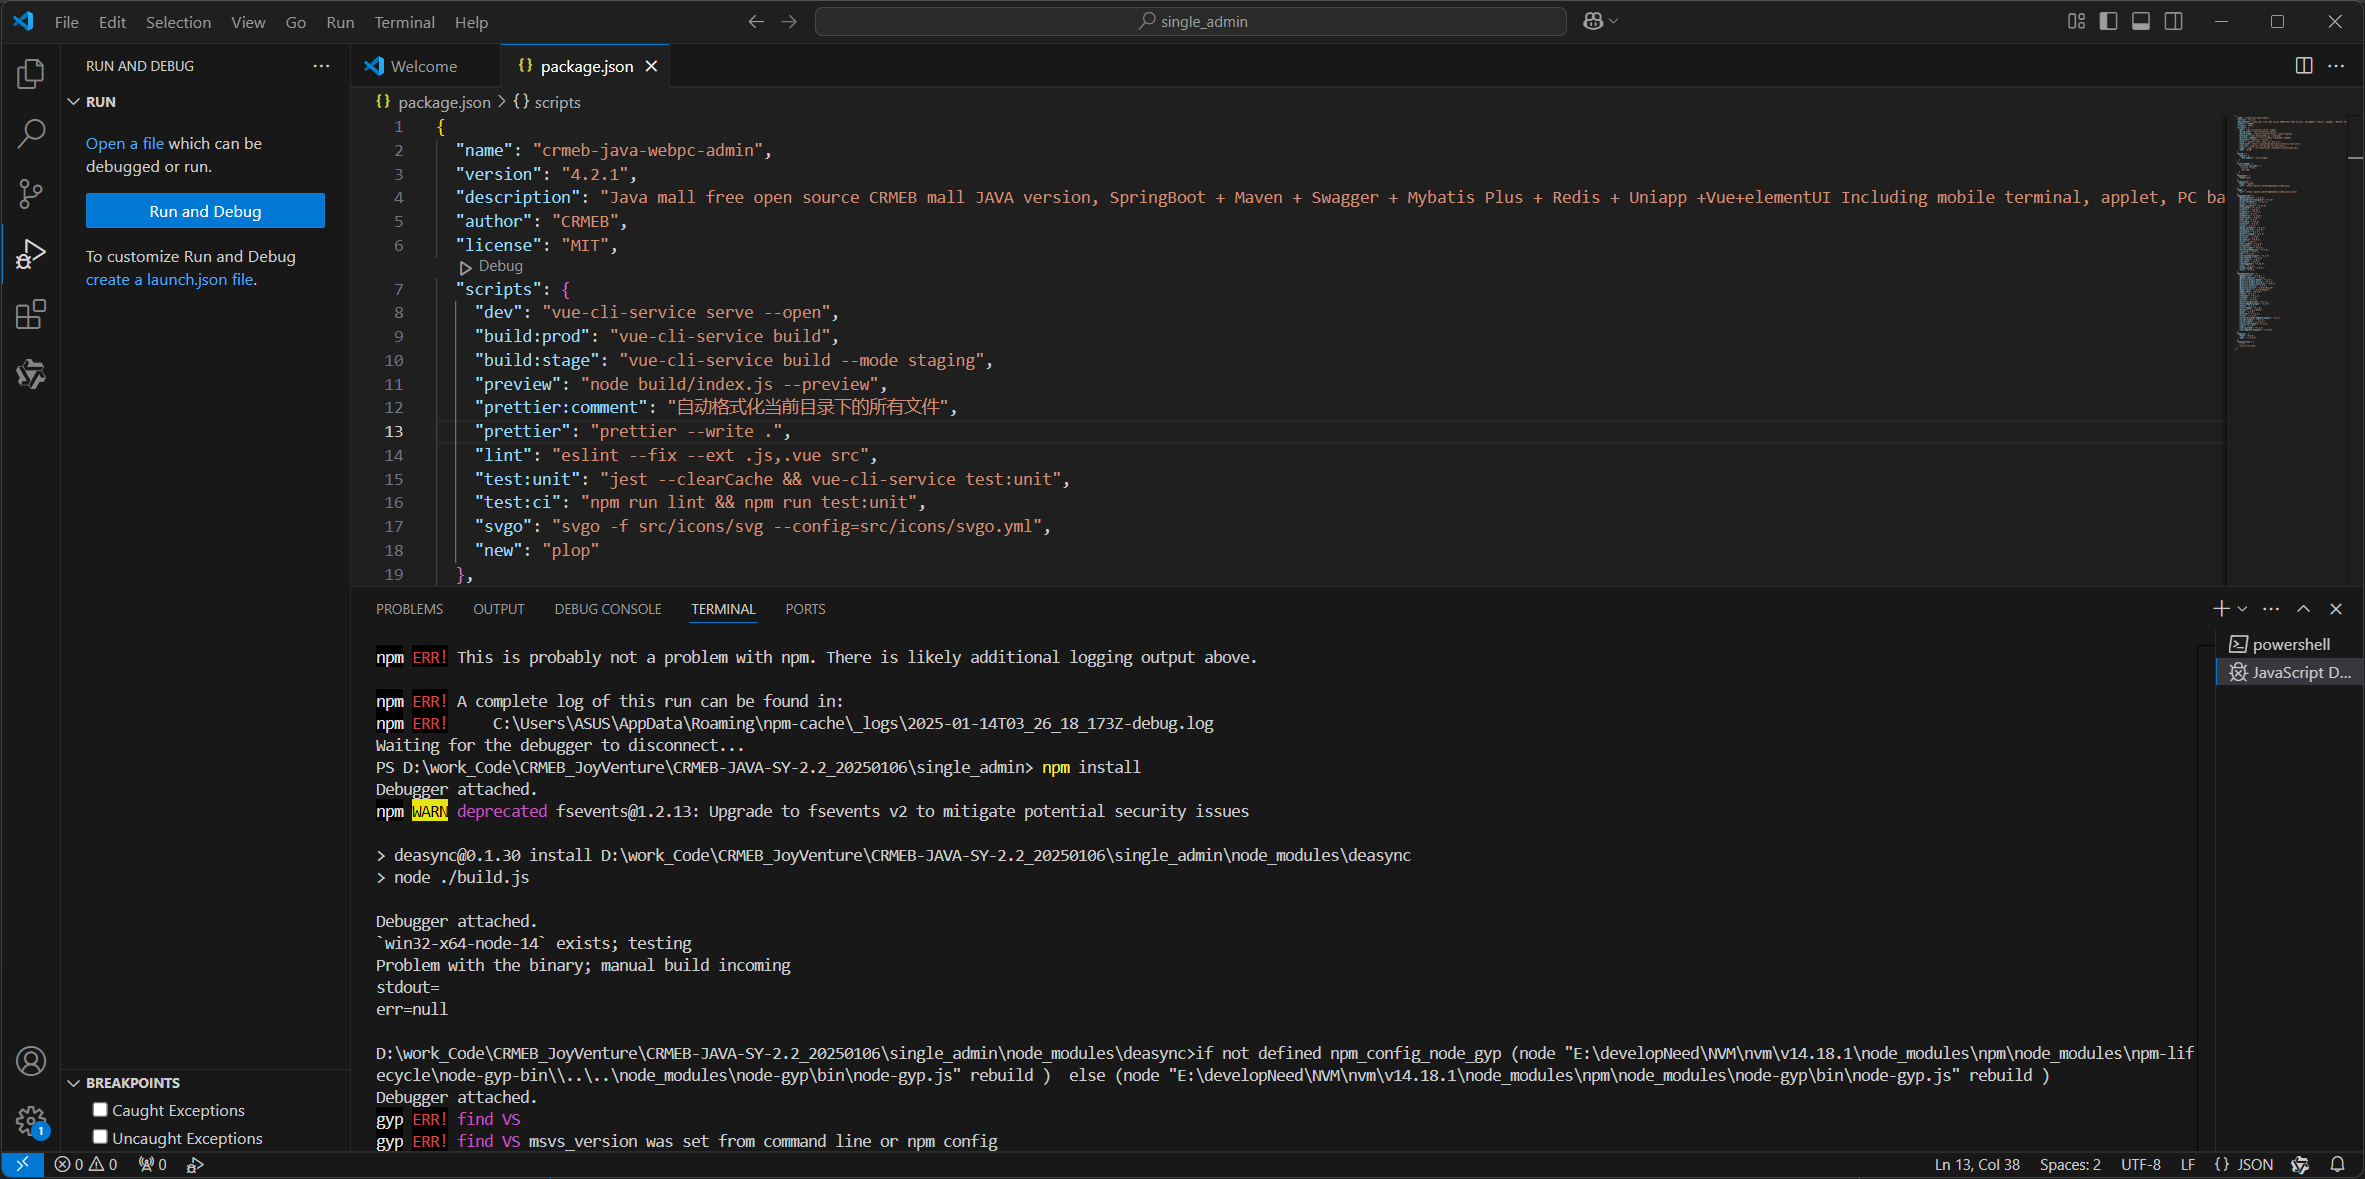Screen dimensions: 2365x1179
Task: Select the JavaScript Debug terminal instance
Action: [x=2290, y=673]
